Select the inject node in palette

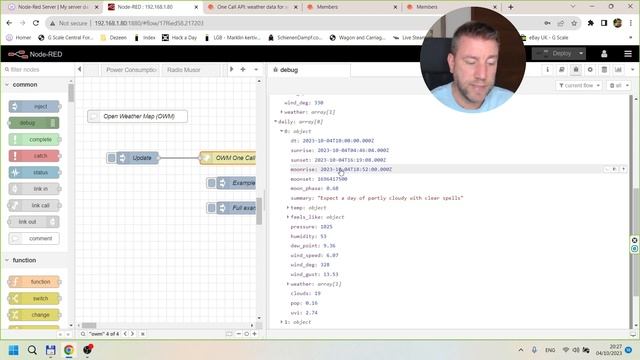[34, 107]
